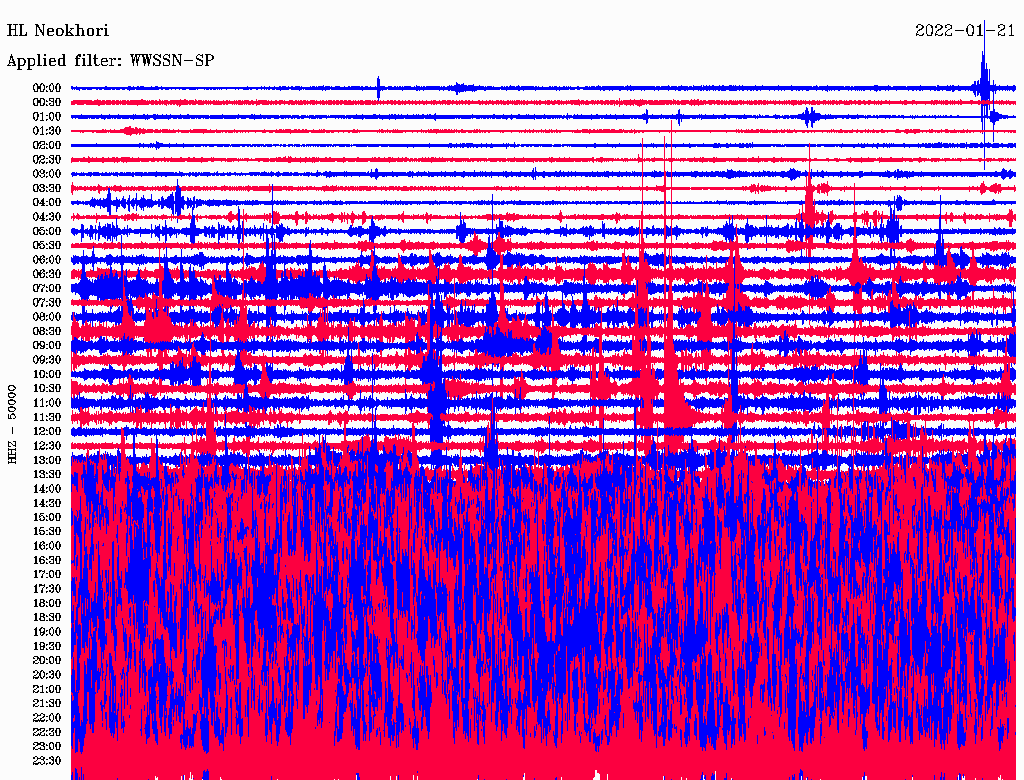Screen dimensions: 1024x780
Task: Select the 01:30 time row label
Action: pyautogui.click(x=46, y=131)
